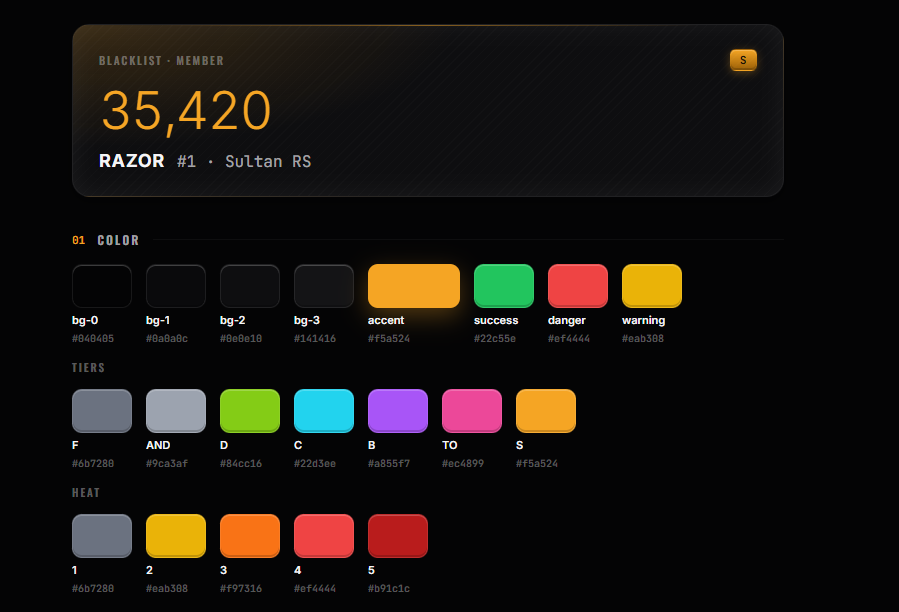Click the bg-3 label
The width and height of the screenshot is (899, 612).
pyautogui.click(x=307, y=320)
